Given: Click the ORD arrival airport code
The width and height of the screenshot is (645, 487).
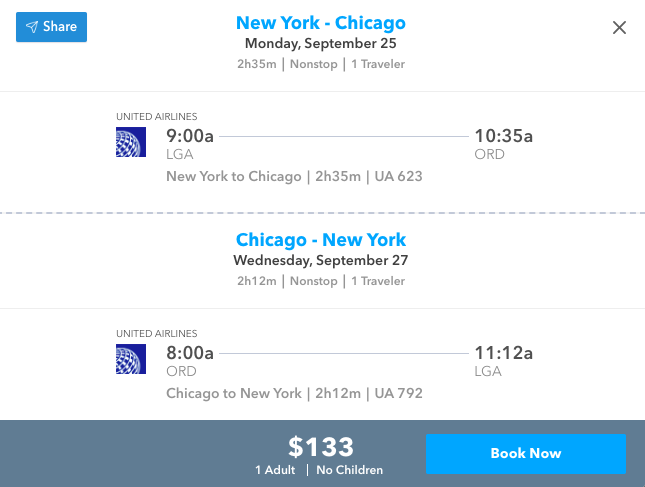Looking at the screenshot, I should [x=489, y=155].
